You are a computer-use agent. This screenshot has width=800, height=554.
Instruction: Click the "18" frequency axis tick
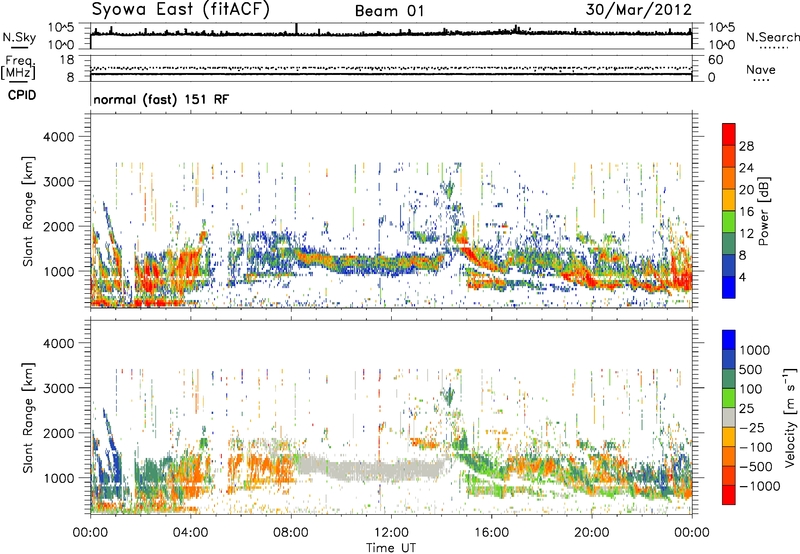(x=67, y=60)
